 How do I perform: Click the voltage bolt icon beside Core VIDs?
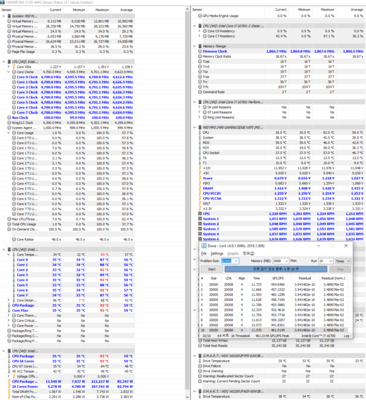coord(14,67)
